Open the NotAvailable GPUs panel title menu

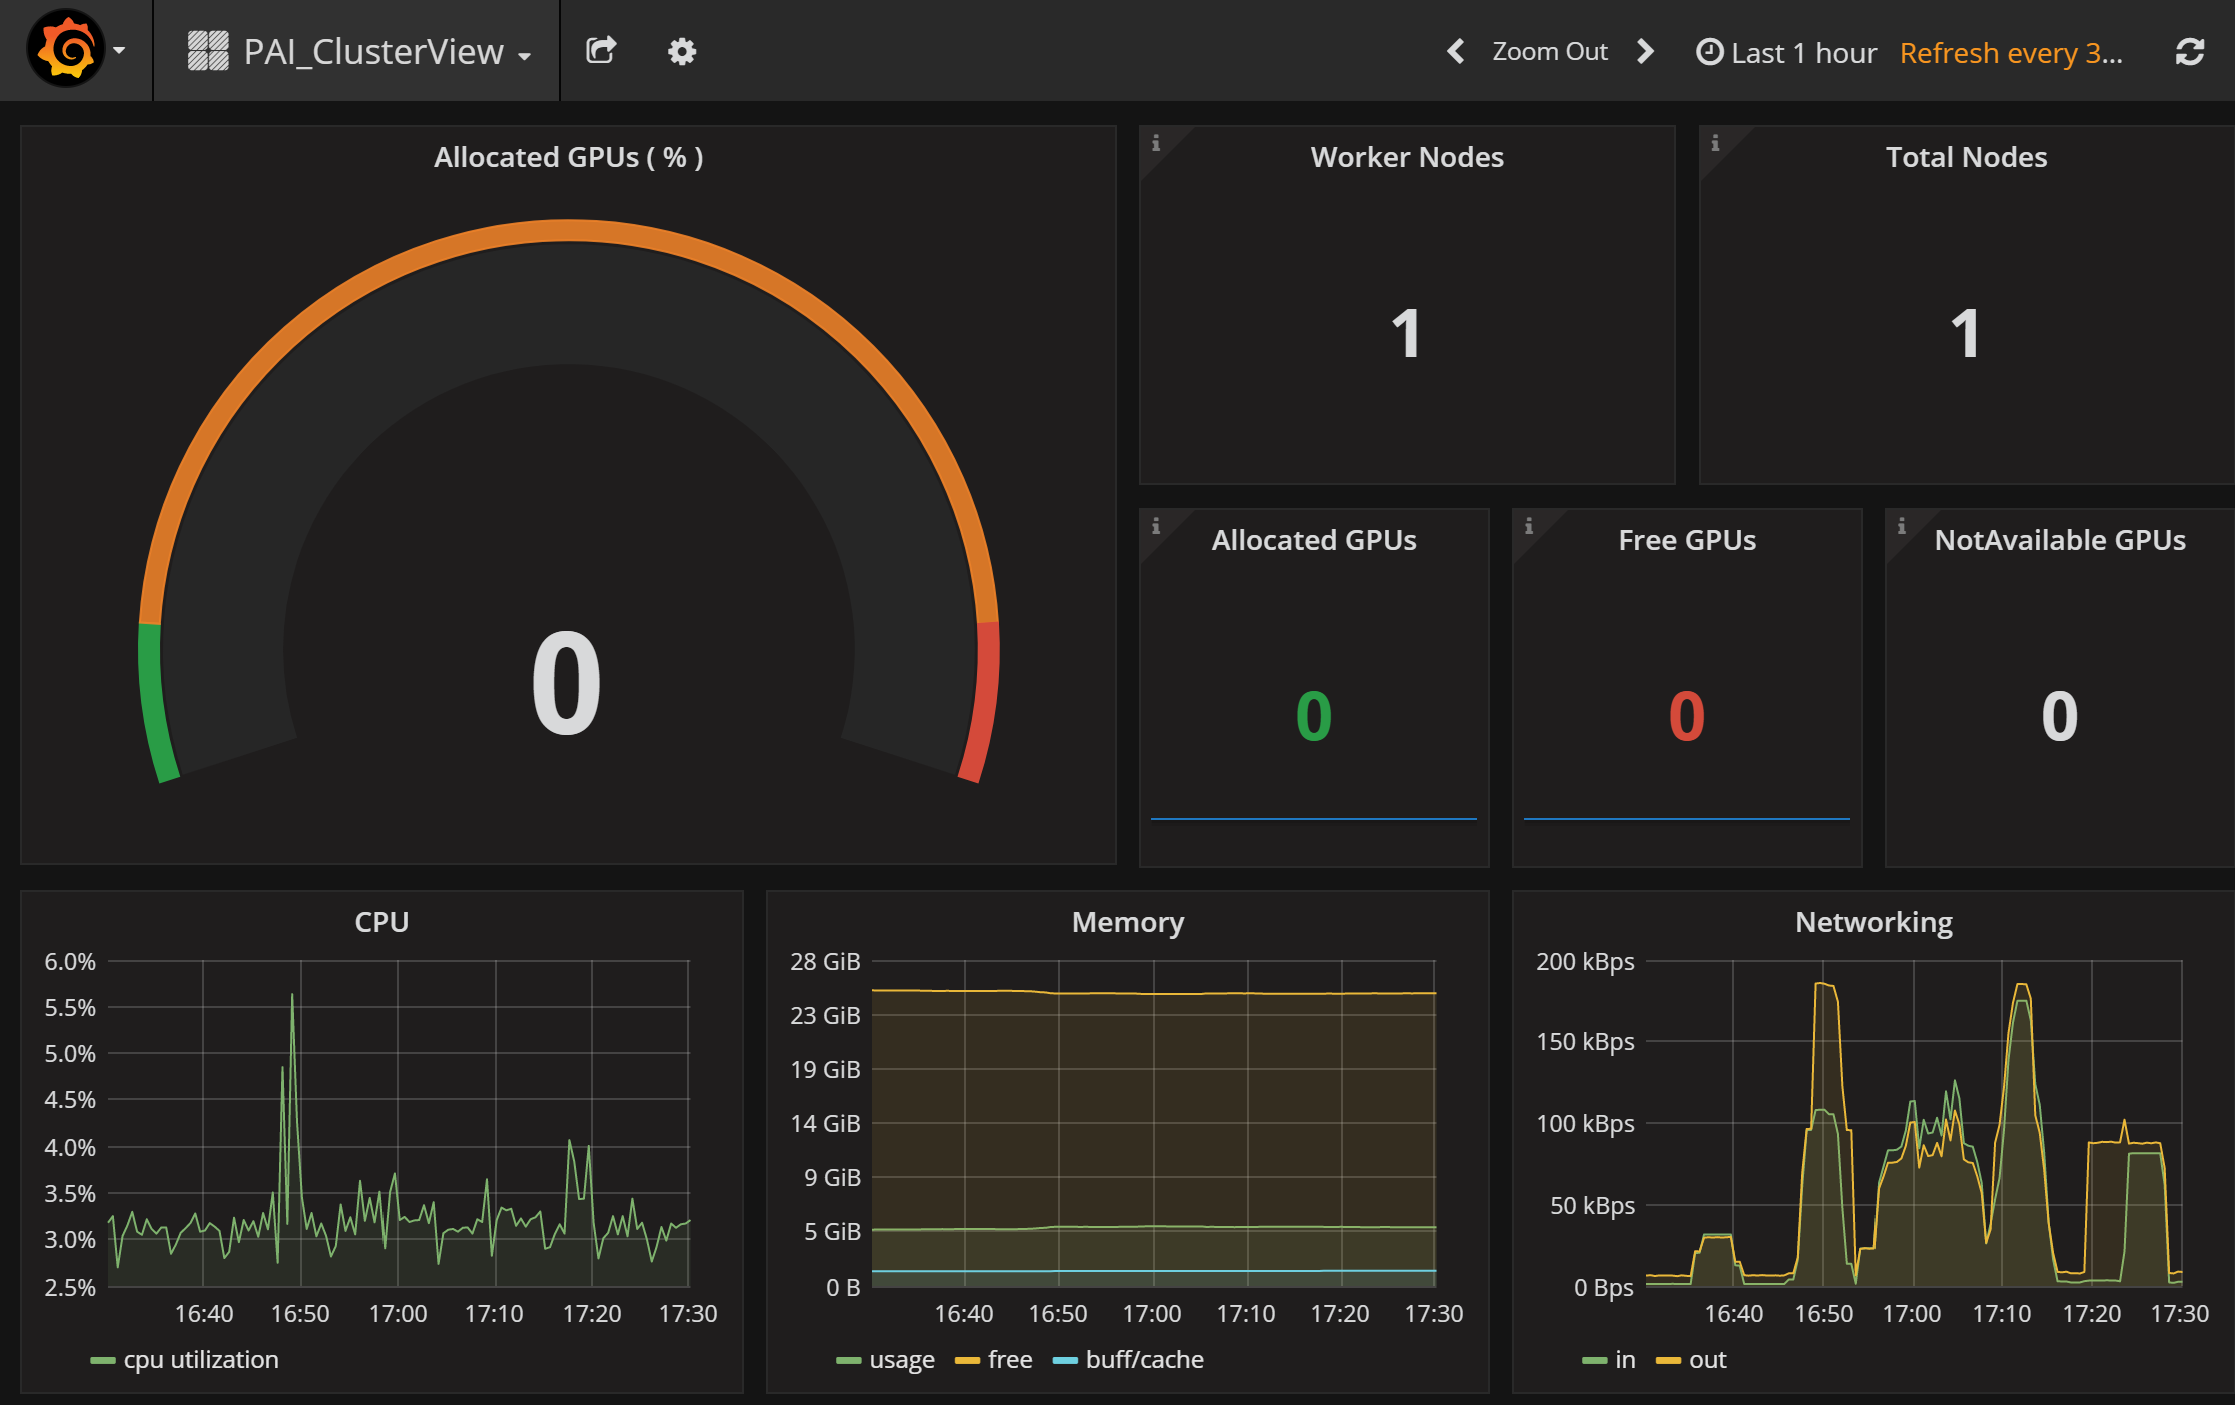coord(2060,540)
